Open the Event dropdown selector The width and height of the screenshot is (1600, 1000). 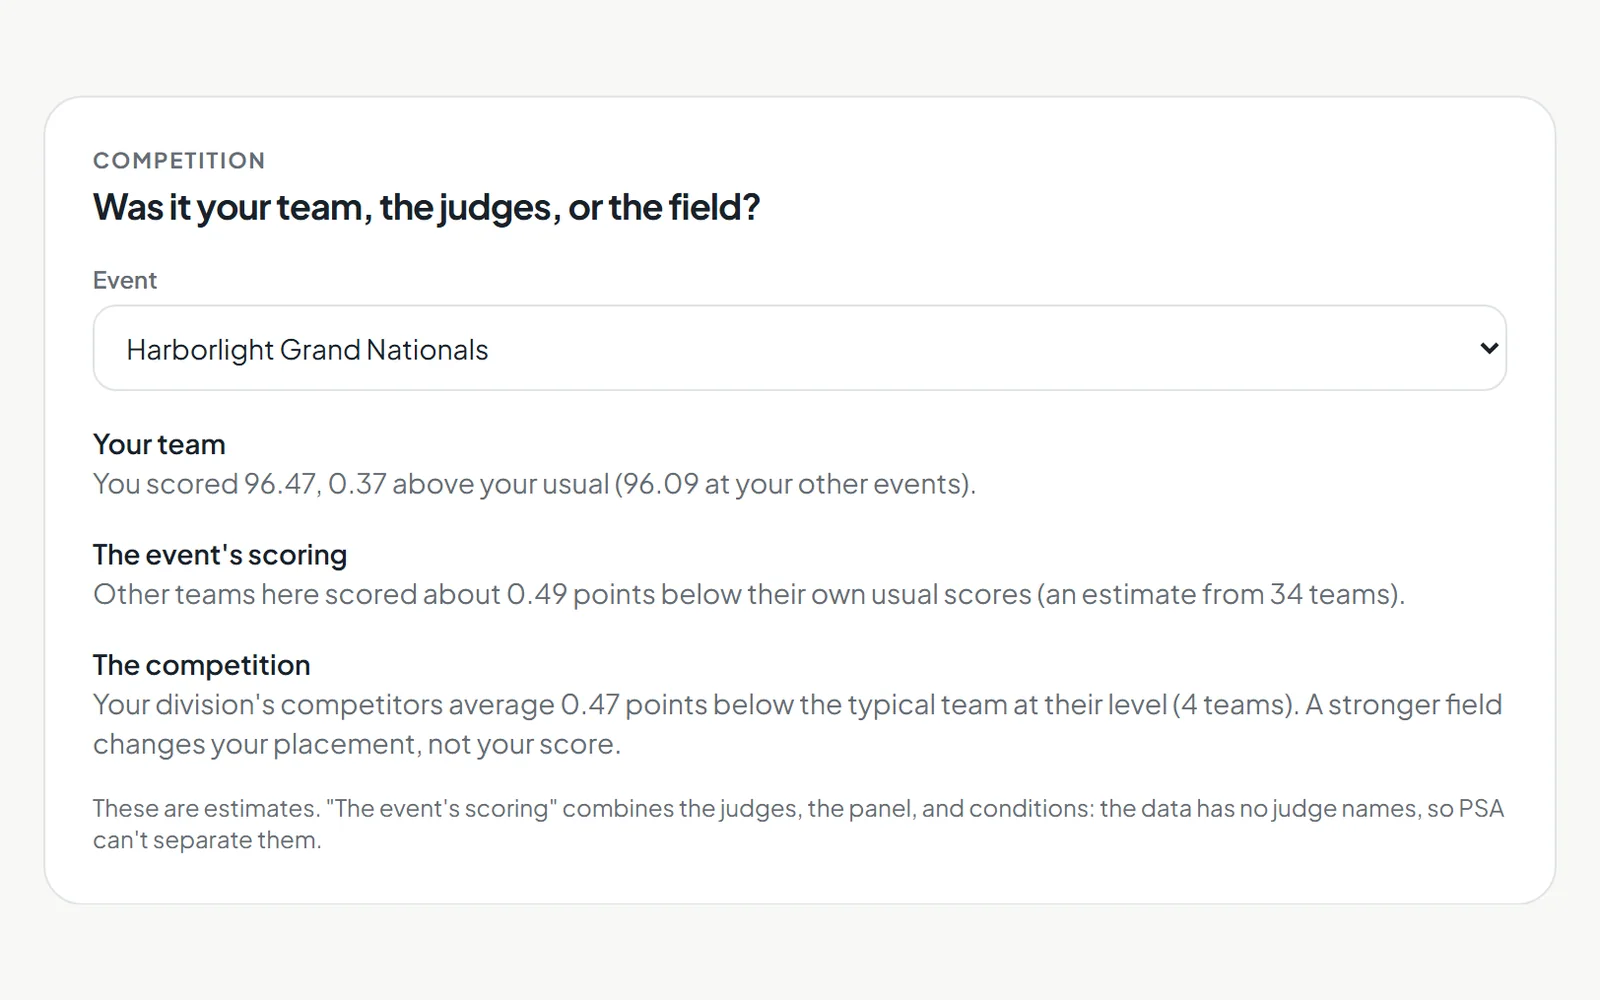[x=799, y=348]
